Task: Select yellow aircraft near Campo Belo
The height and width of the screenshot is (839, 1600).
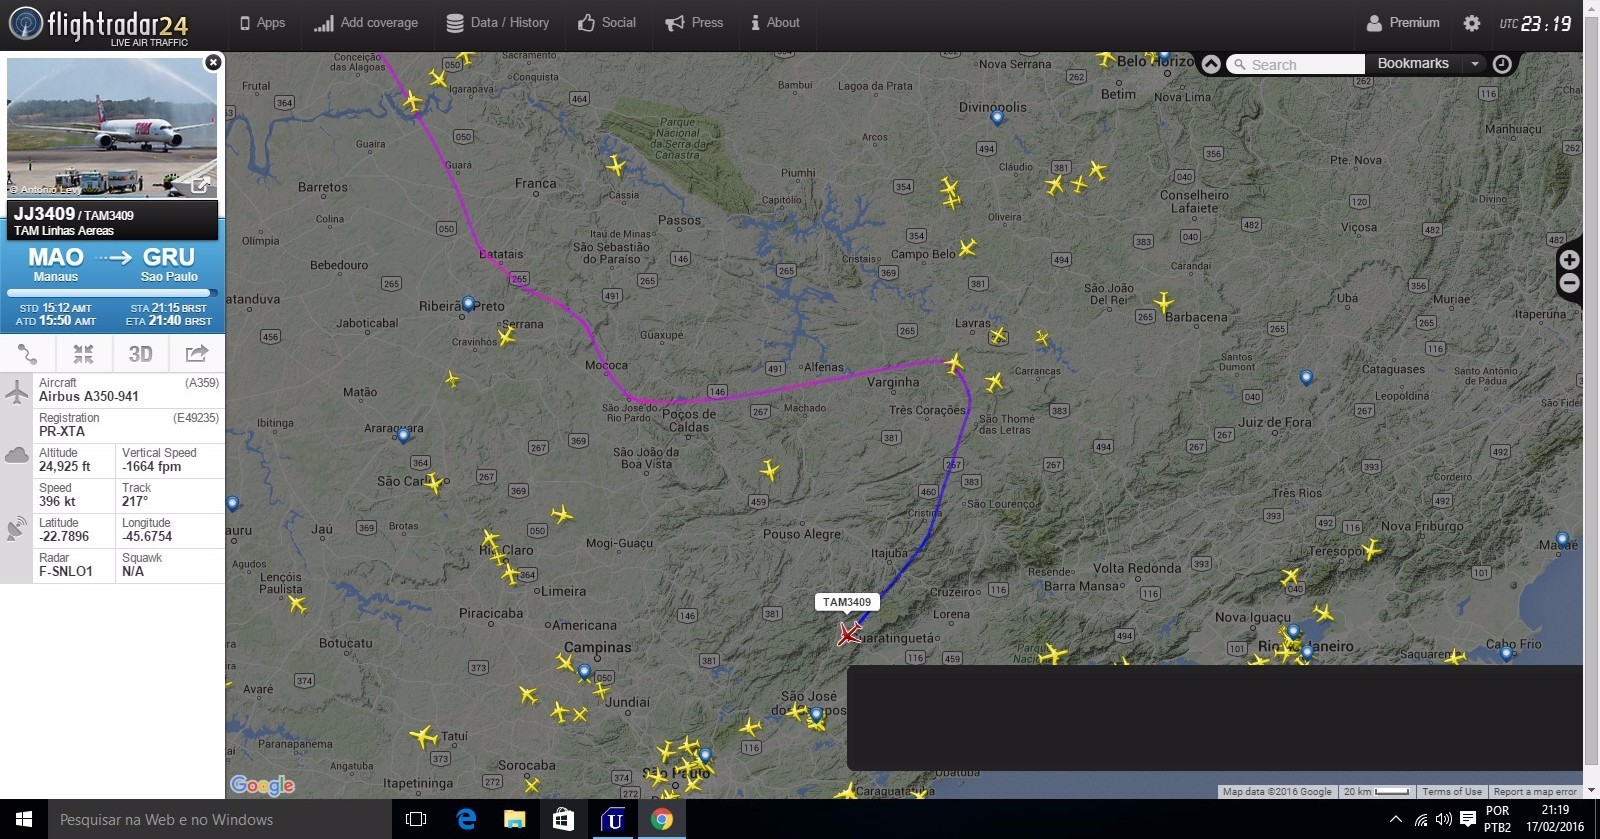Action: pyautogui.click(x=967, y=247)
